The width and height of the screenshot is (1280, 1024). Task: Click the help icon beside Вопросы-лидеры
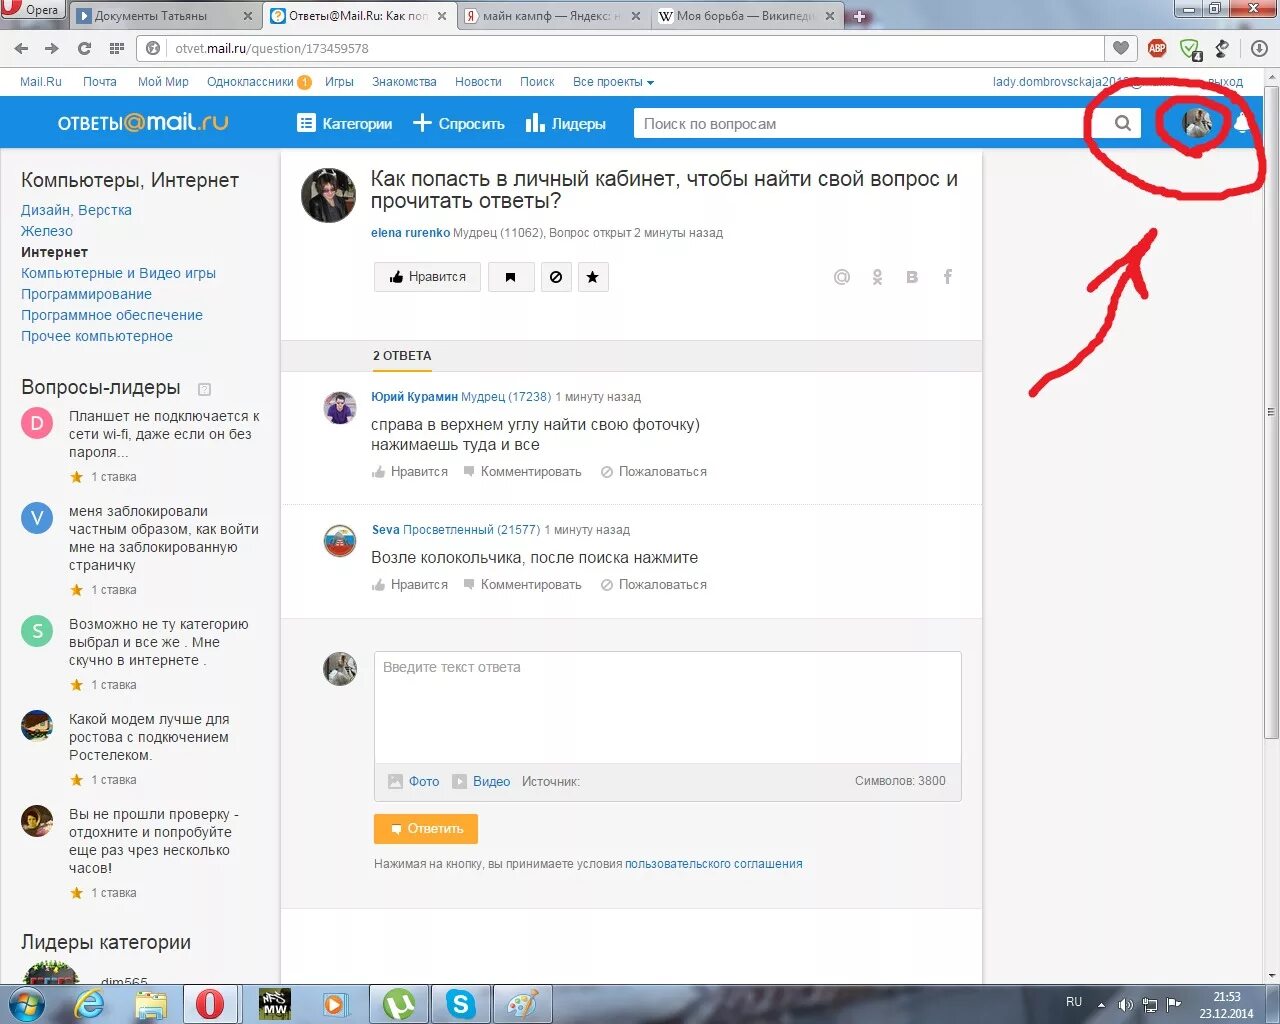204,389
